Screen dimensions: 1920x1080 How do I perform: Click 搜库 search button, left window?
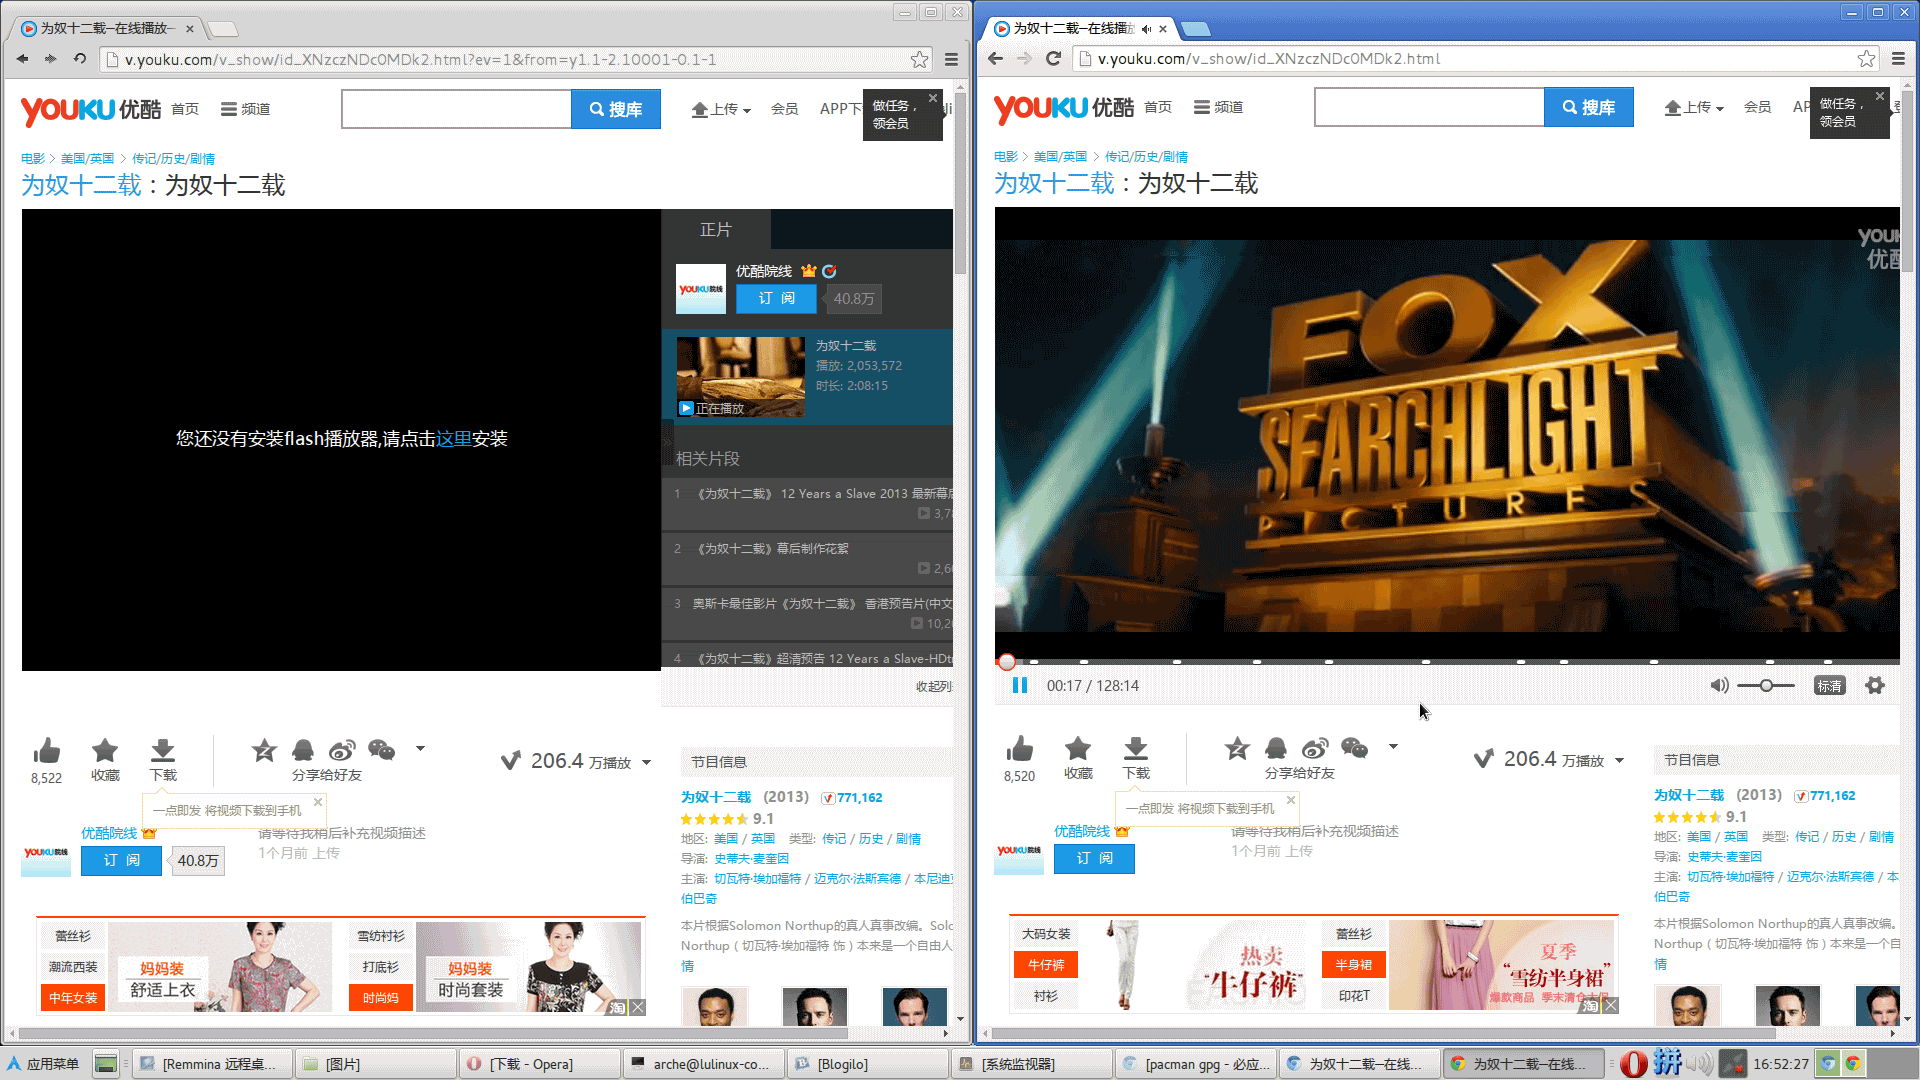coord(616,109)
